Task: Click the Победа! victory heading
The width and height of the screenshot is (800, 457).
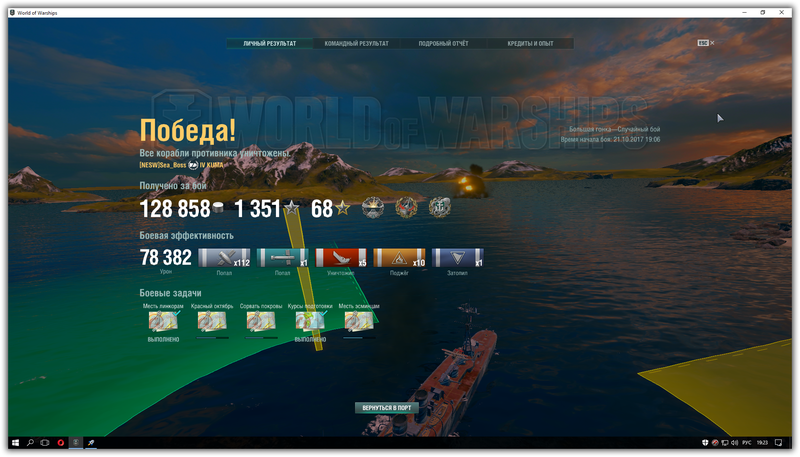Action: click(x=188, y=130)
